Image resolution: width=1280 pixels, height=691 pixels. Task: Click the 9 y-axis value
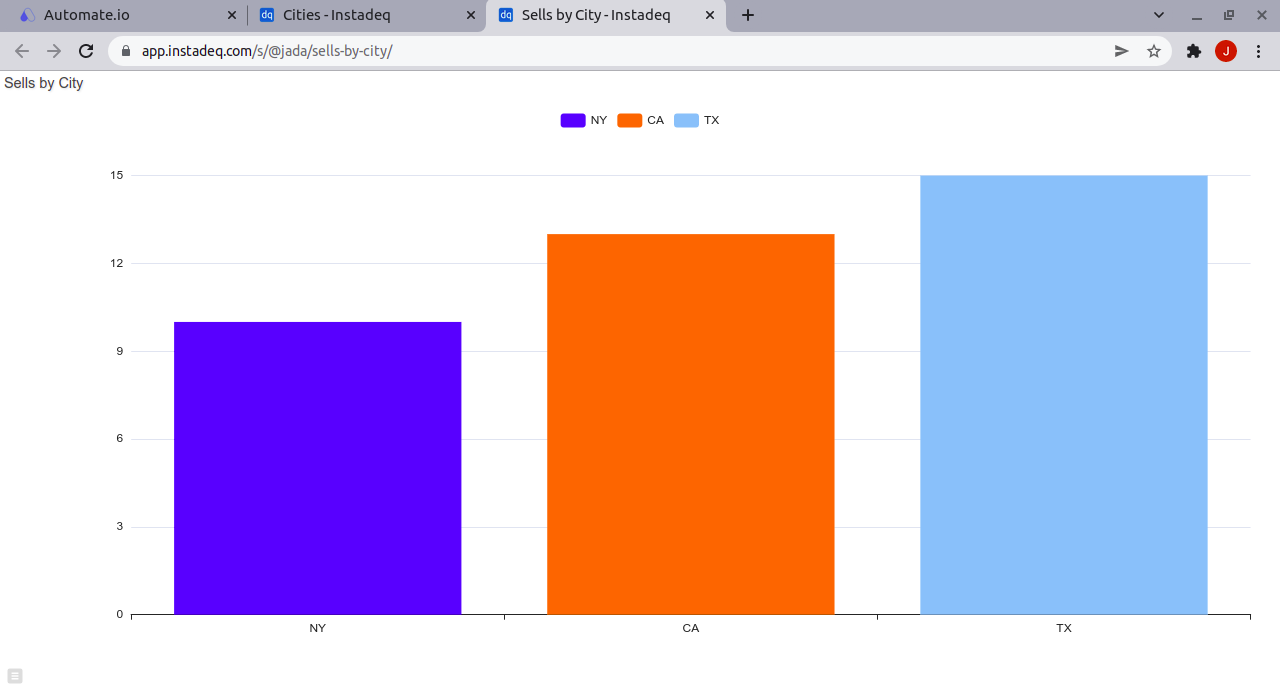click(120, 351)
